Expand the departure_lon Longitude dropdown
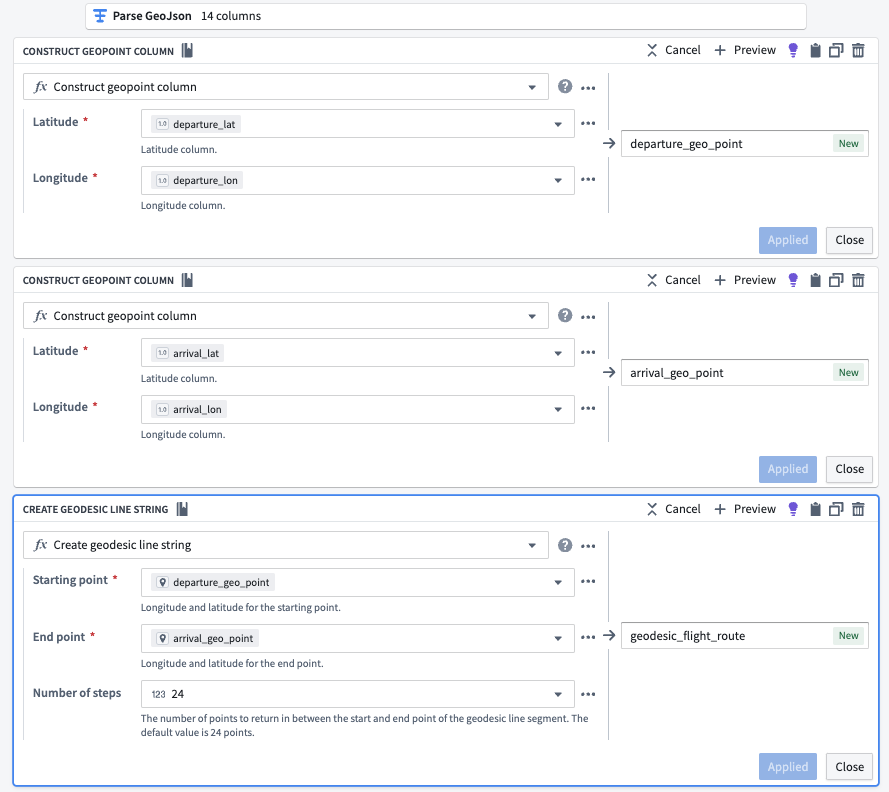This screenshot has width=889, height=792. [558, 180]
